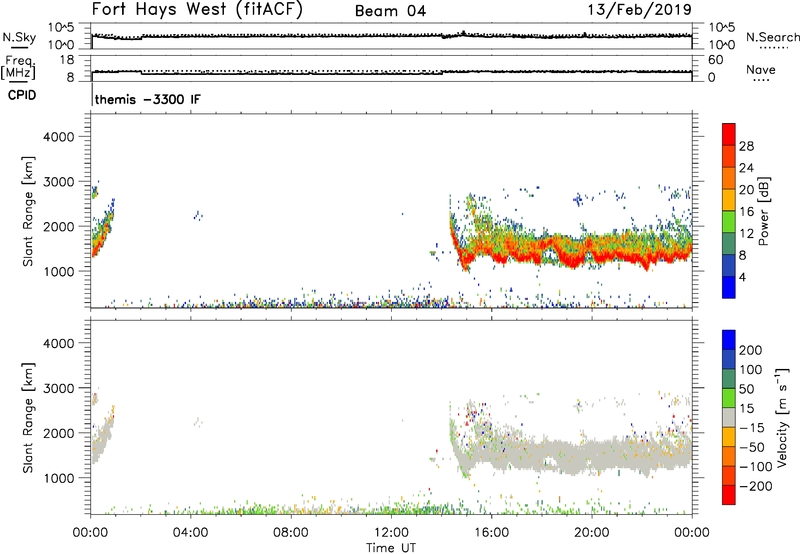800x554 pixels.
Task: Click the velocity colorbar value '200'
Action: click(x=751, y=350)
